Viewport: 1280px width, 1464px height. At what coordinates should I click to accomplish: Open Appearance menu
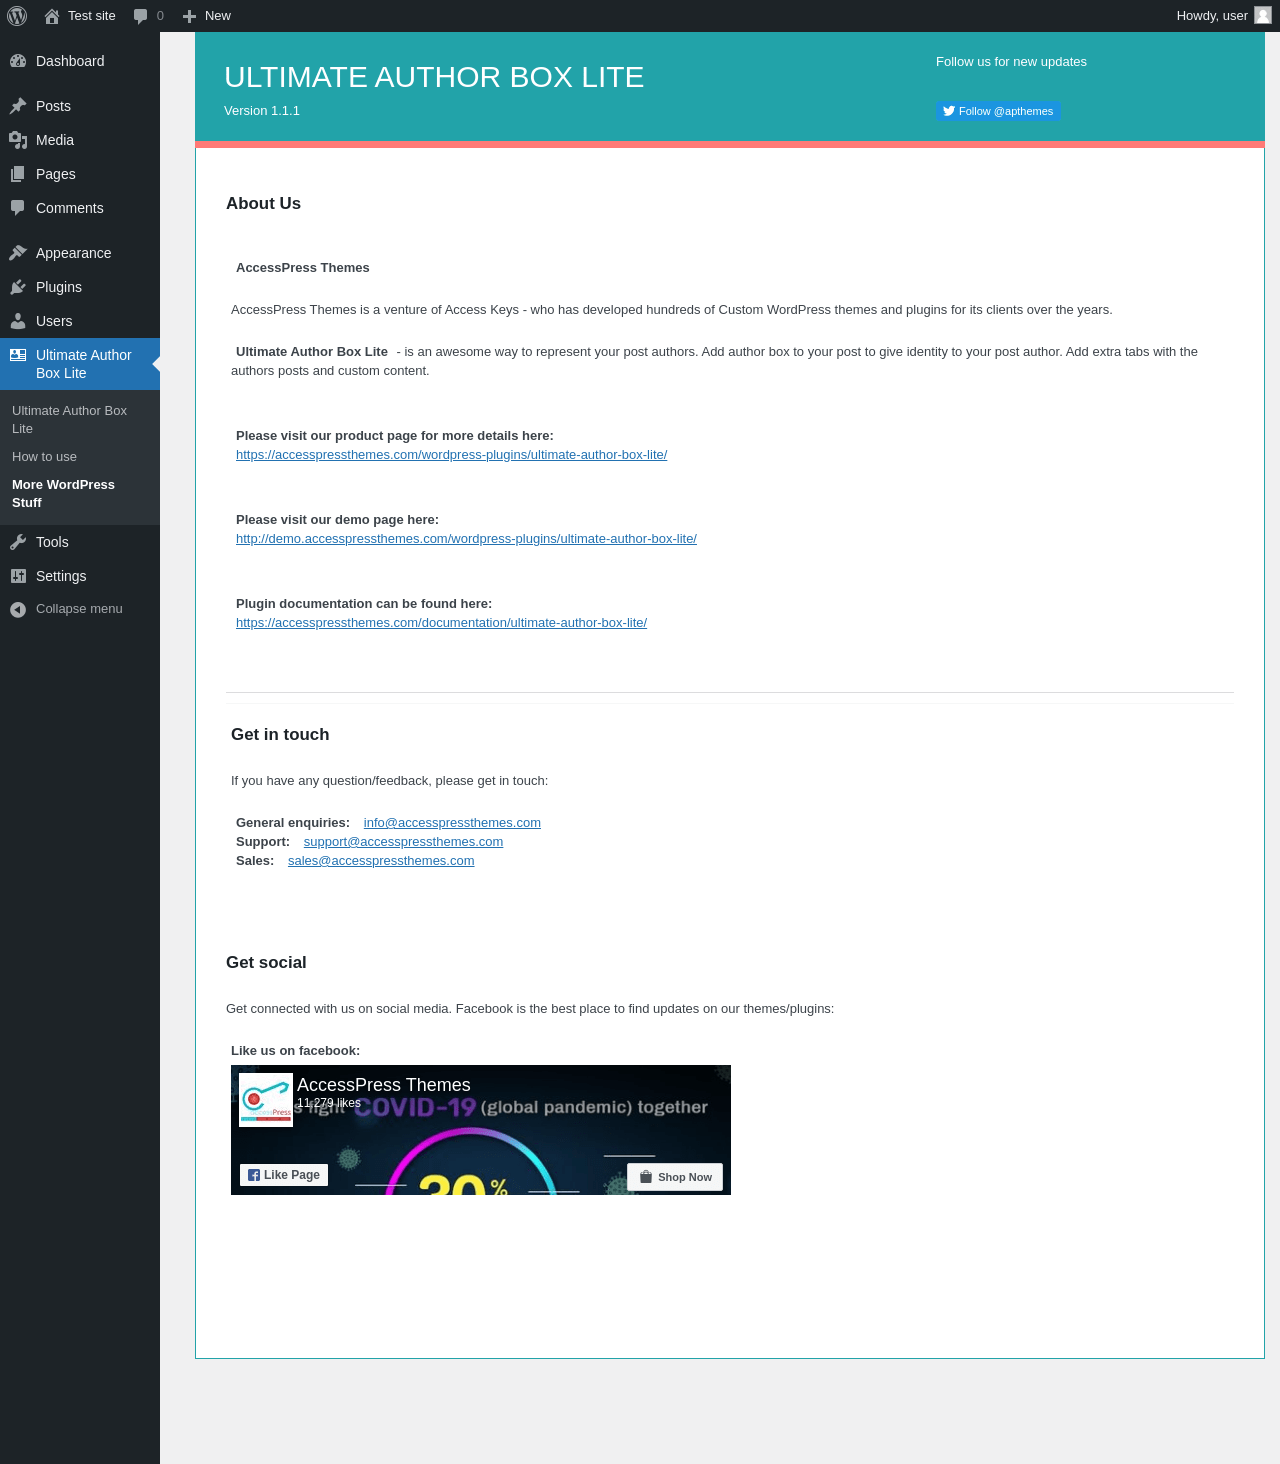(80, 253)
